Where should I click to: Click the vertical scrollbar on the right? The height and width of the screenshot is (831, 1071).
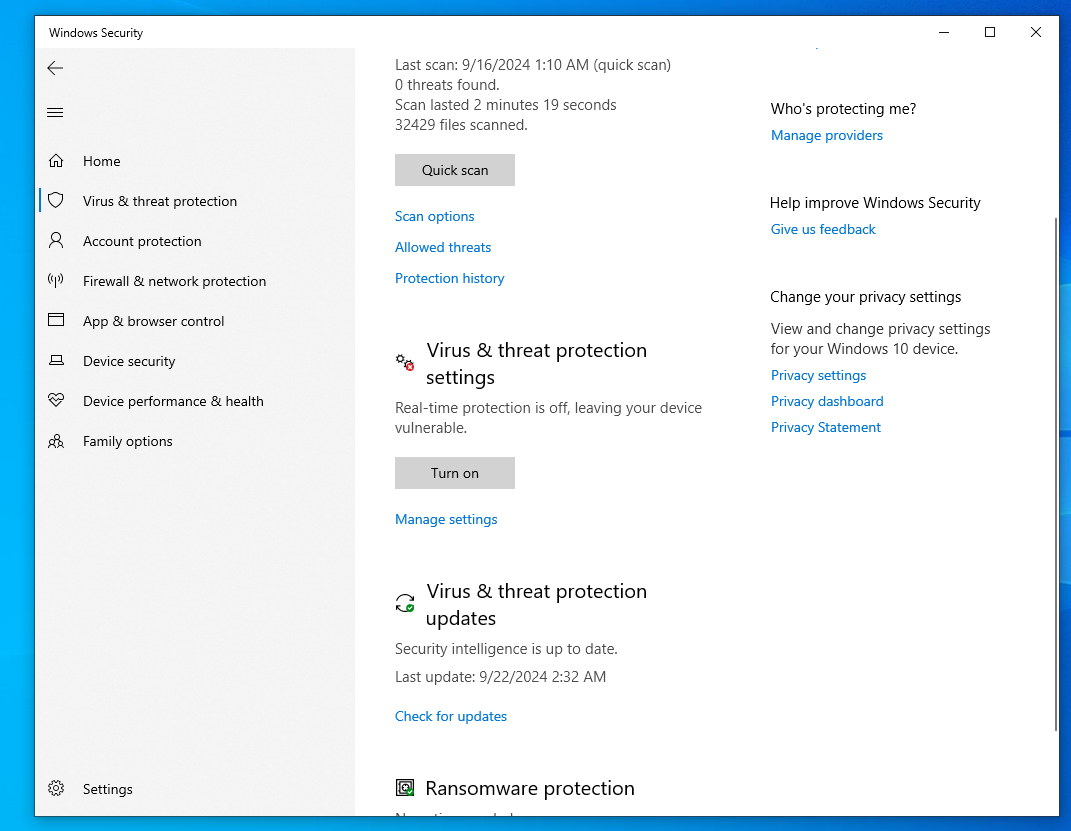tap(1054, 470)
